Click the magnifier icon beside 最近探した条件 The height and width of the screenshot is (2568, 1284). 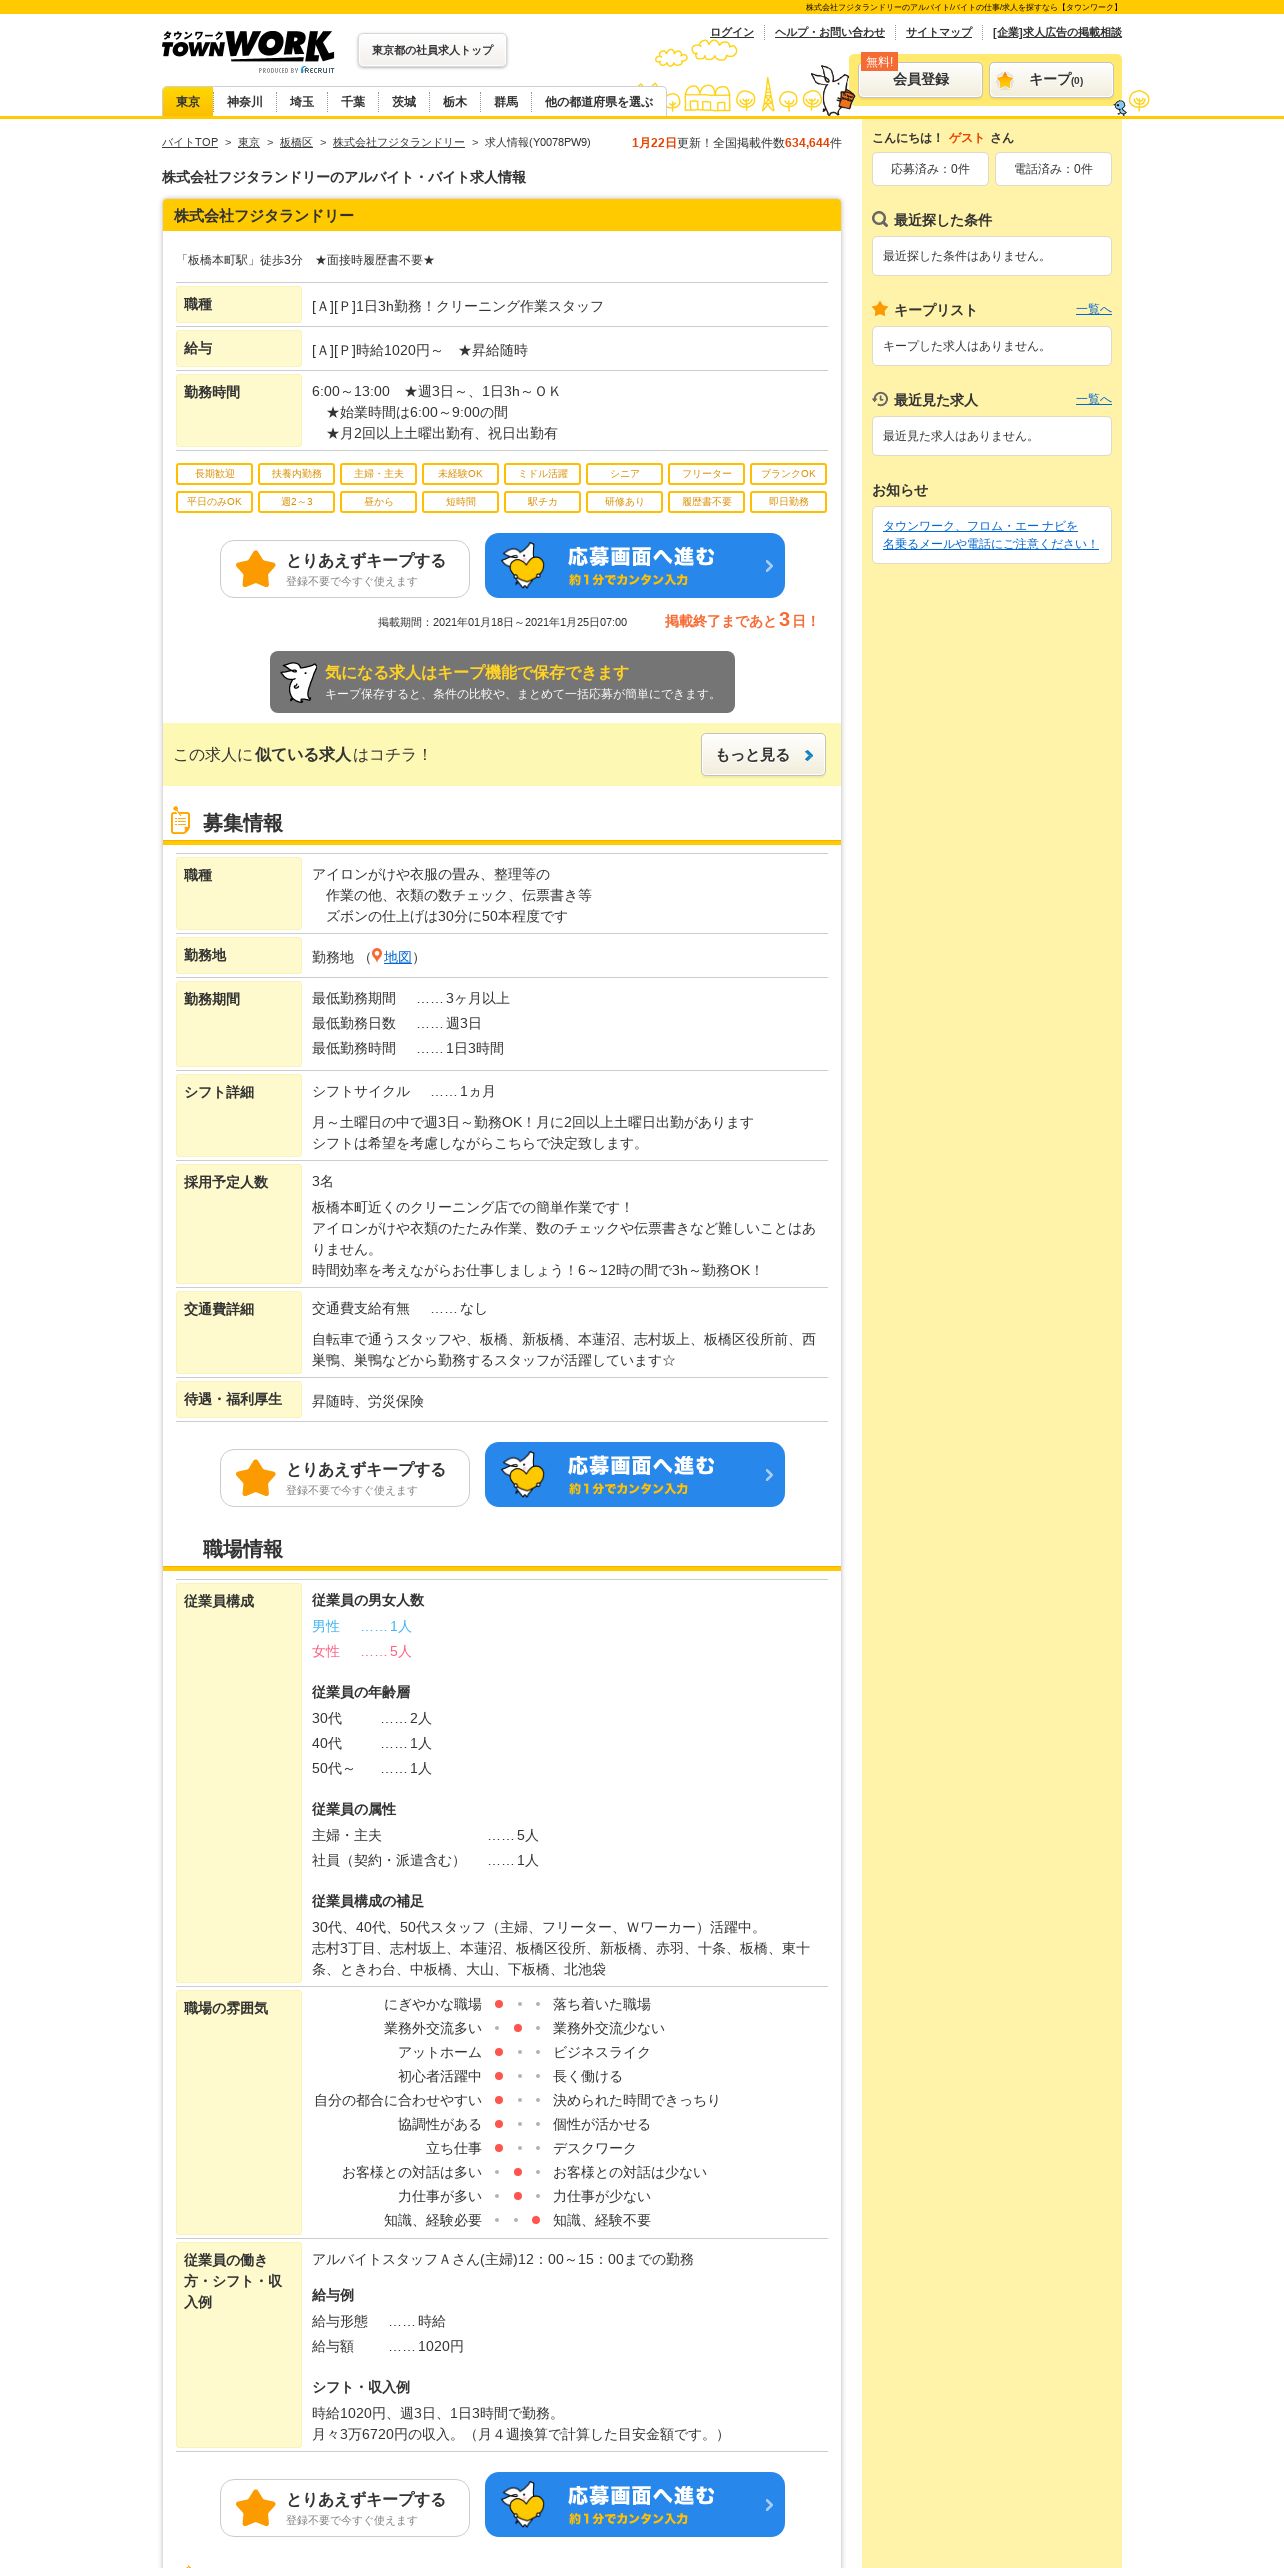click(880, 219)
